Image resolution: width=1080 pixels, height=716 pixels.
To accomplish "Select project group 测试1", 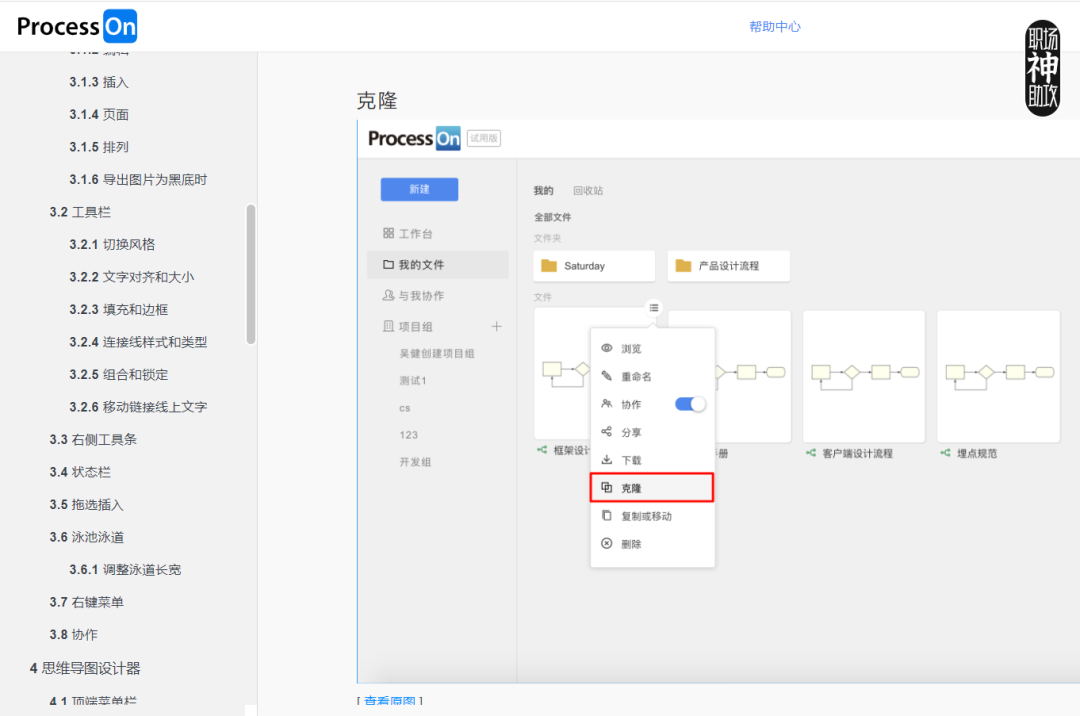I will [x=413, y=381].
